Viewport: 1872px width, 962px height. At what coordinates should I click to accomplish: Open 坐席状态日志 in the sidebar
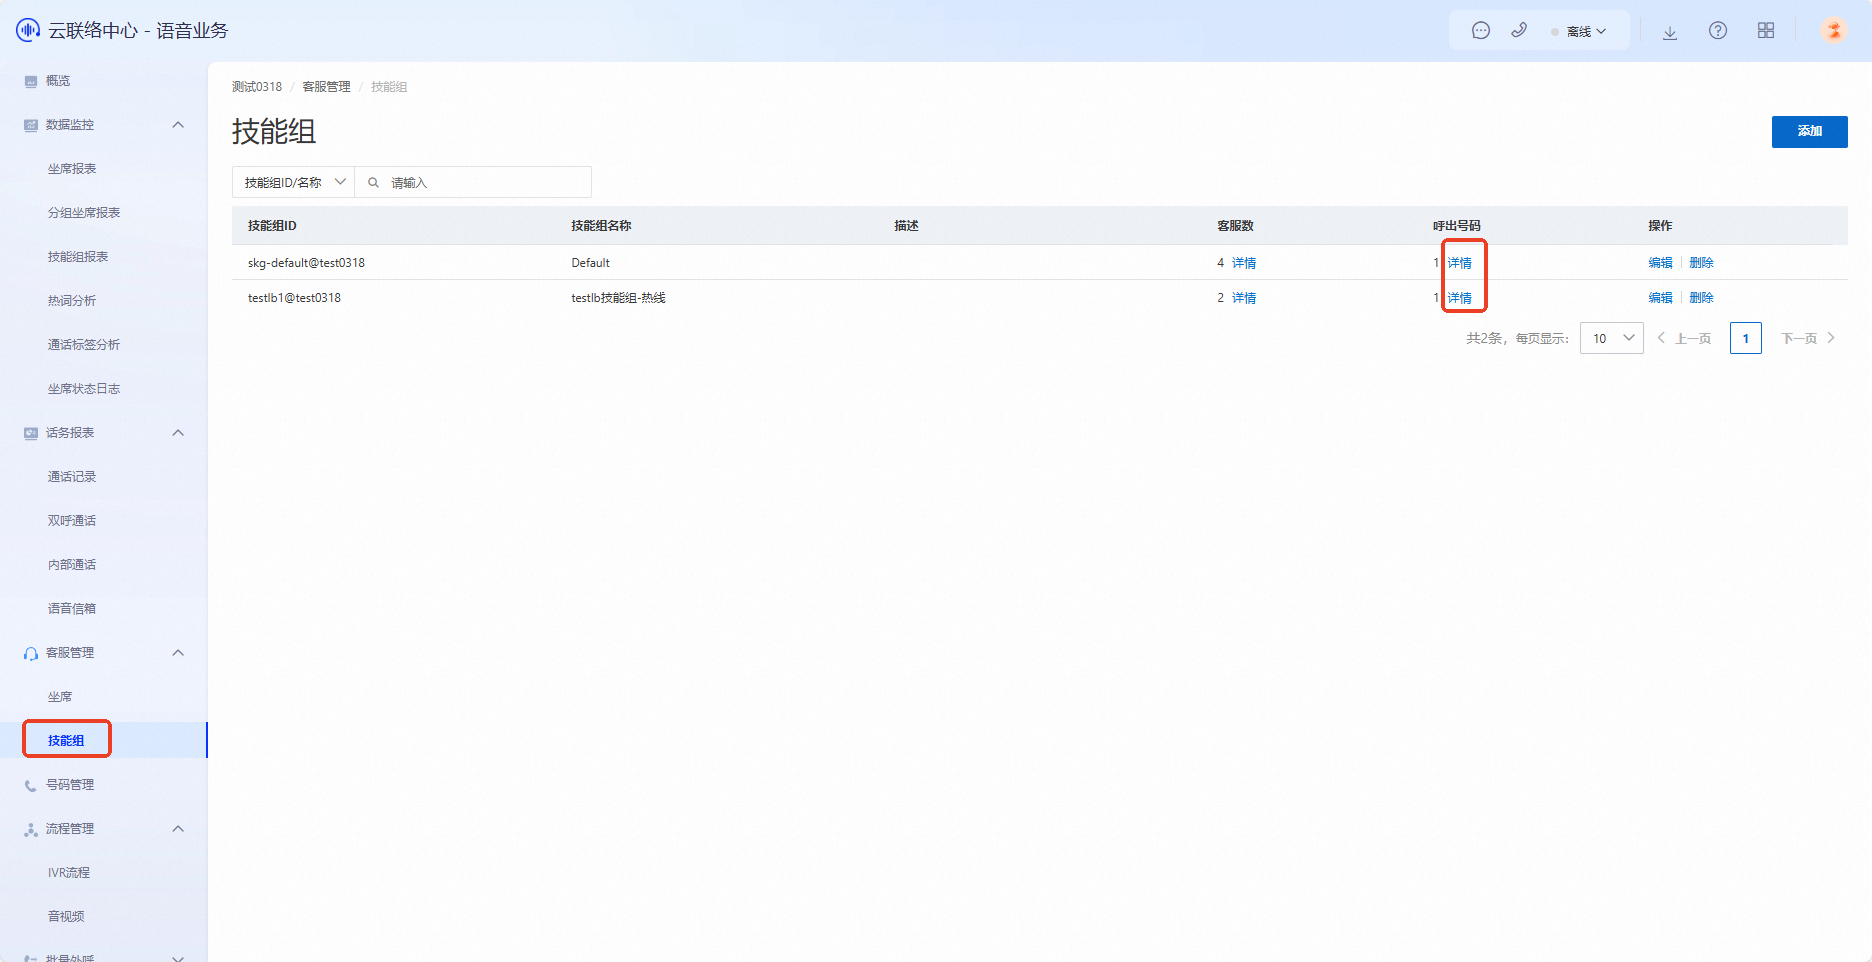tap(84, 389)
